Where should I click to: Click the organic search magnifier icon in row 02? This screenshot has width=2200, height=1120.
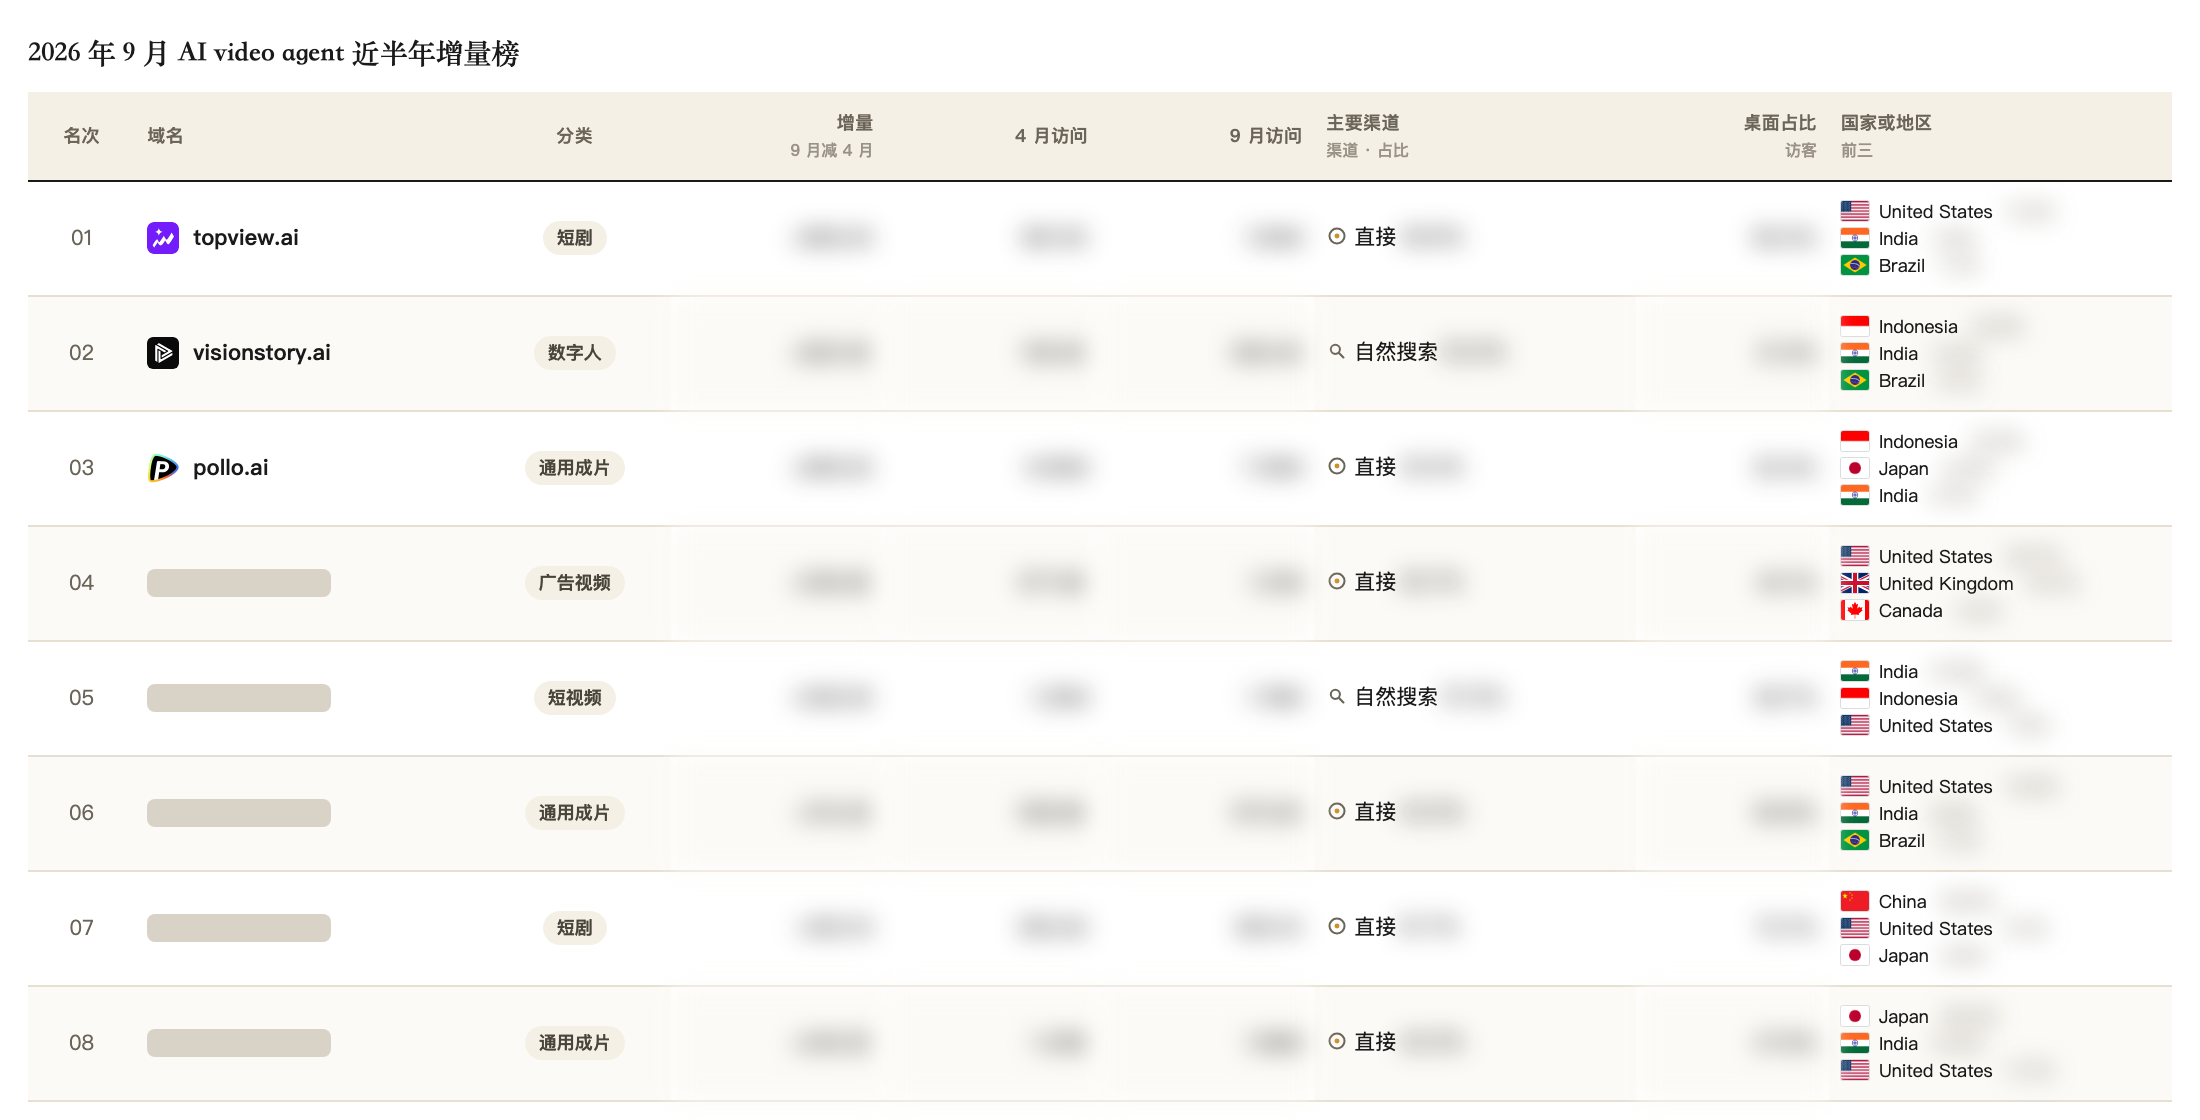point(1337,352)
